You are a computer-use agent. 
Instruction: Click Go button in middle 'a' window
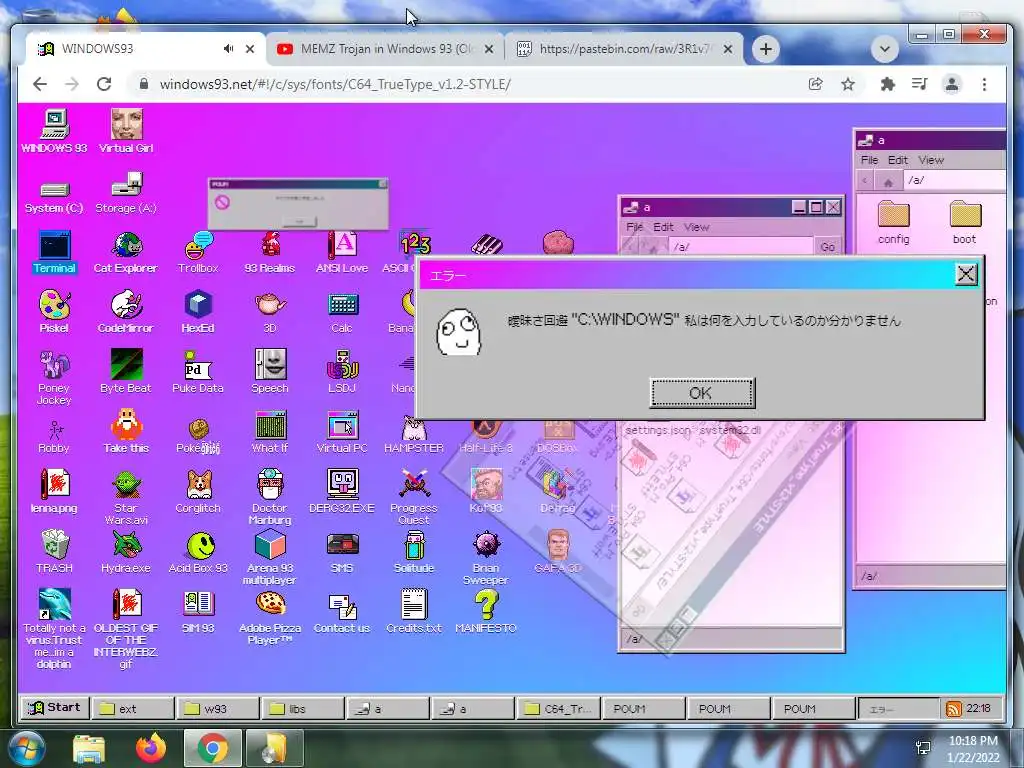pos(827,247)
